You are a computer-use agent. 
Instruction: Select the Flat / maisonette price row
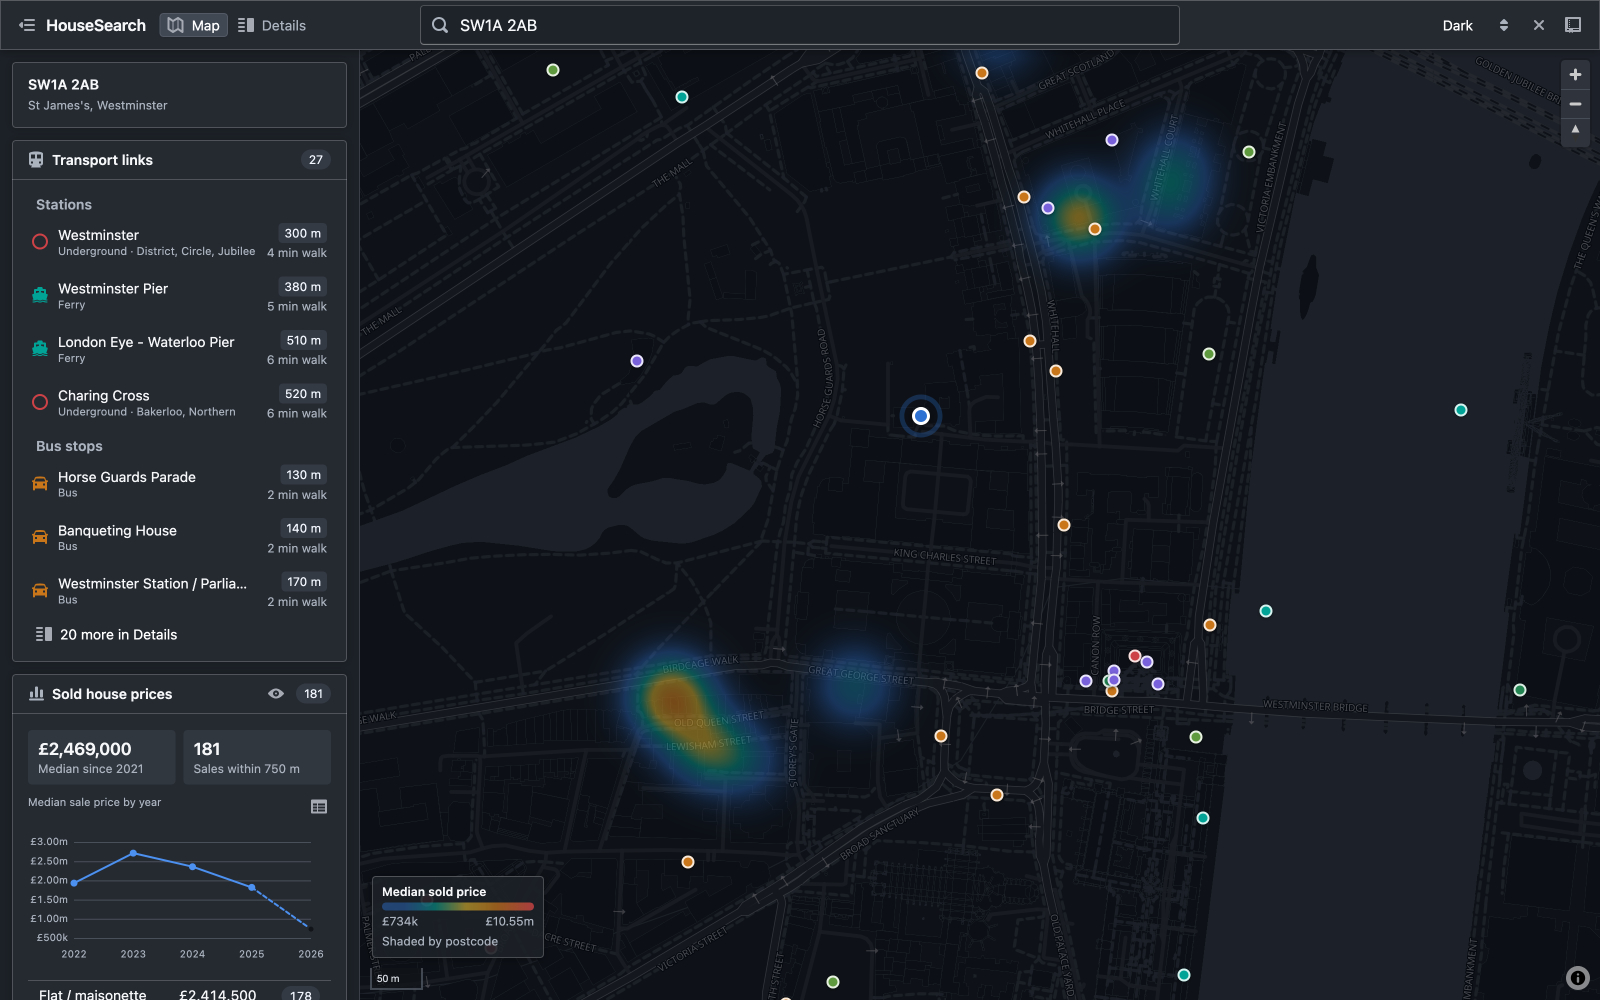180,994
